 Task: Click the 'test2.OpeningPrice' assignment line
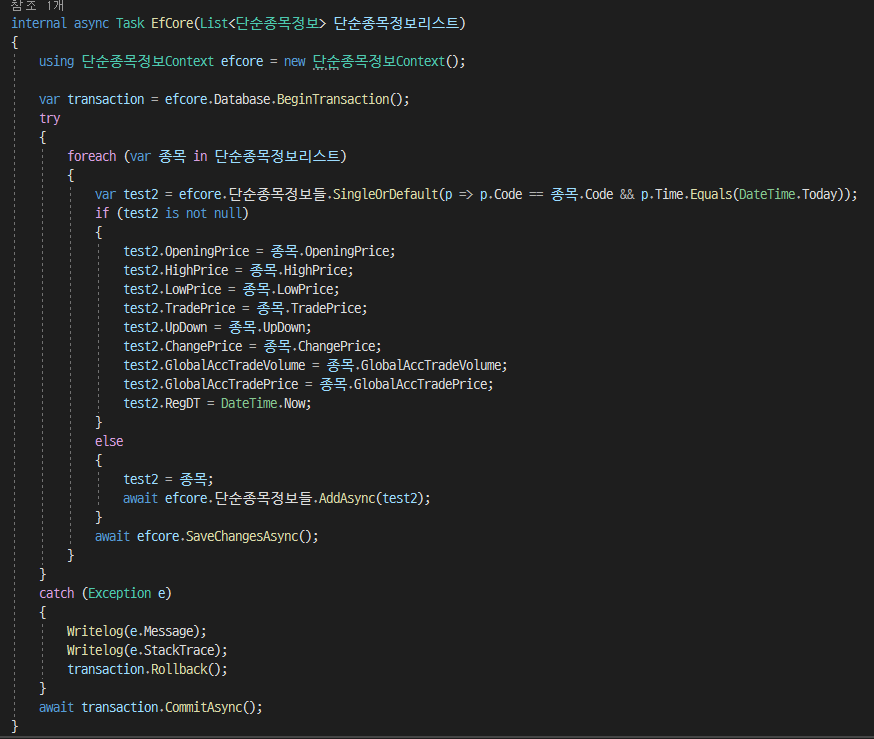click(259, 251)
